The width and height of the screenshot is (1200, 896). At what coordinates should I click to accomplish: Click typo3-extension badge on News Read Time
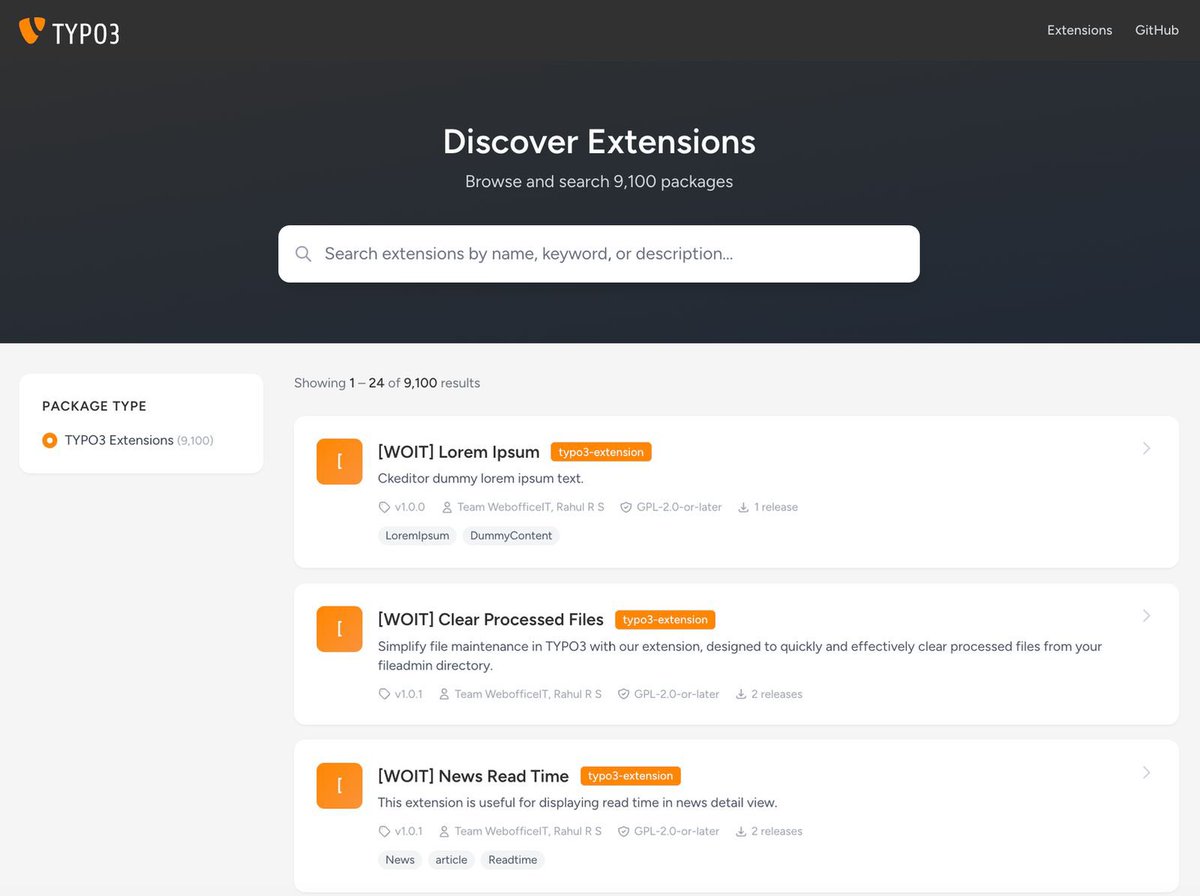click(630, 776)
